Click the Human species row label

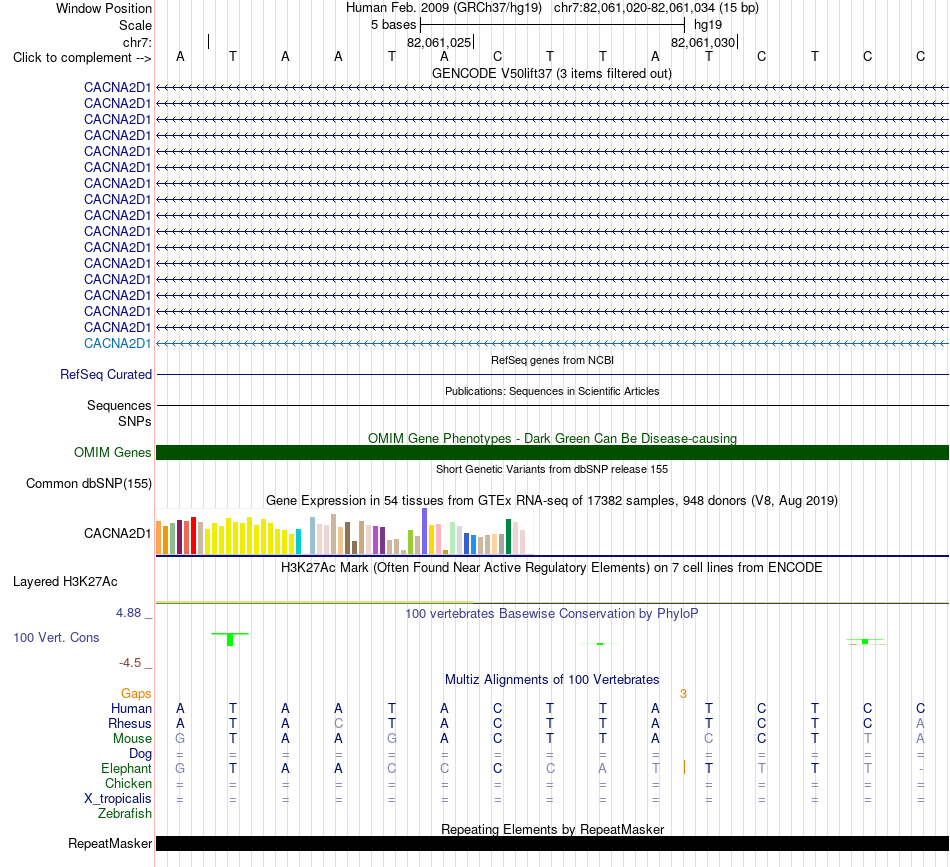click(131, 709)
